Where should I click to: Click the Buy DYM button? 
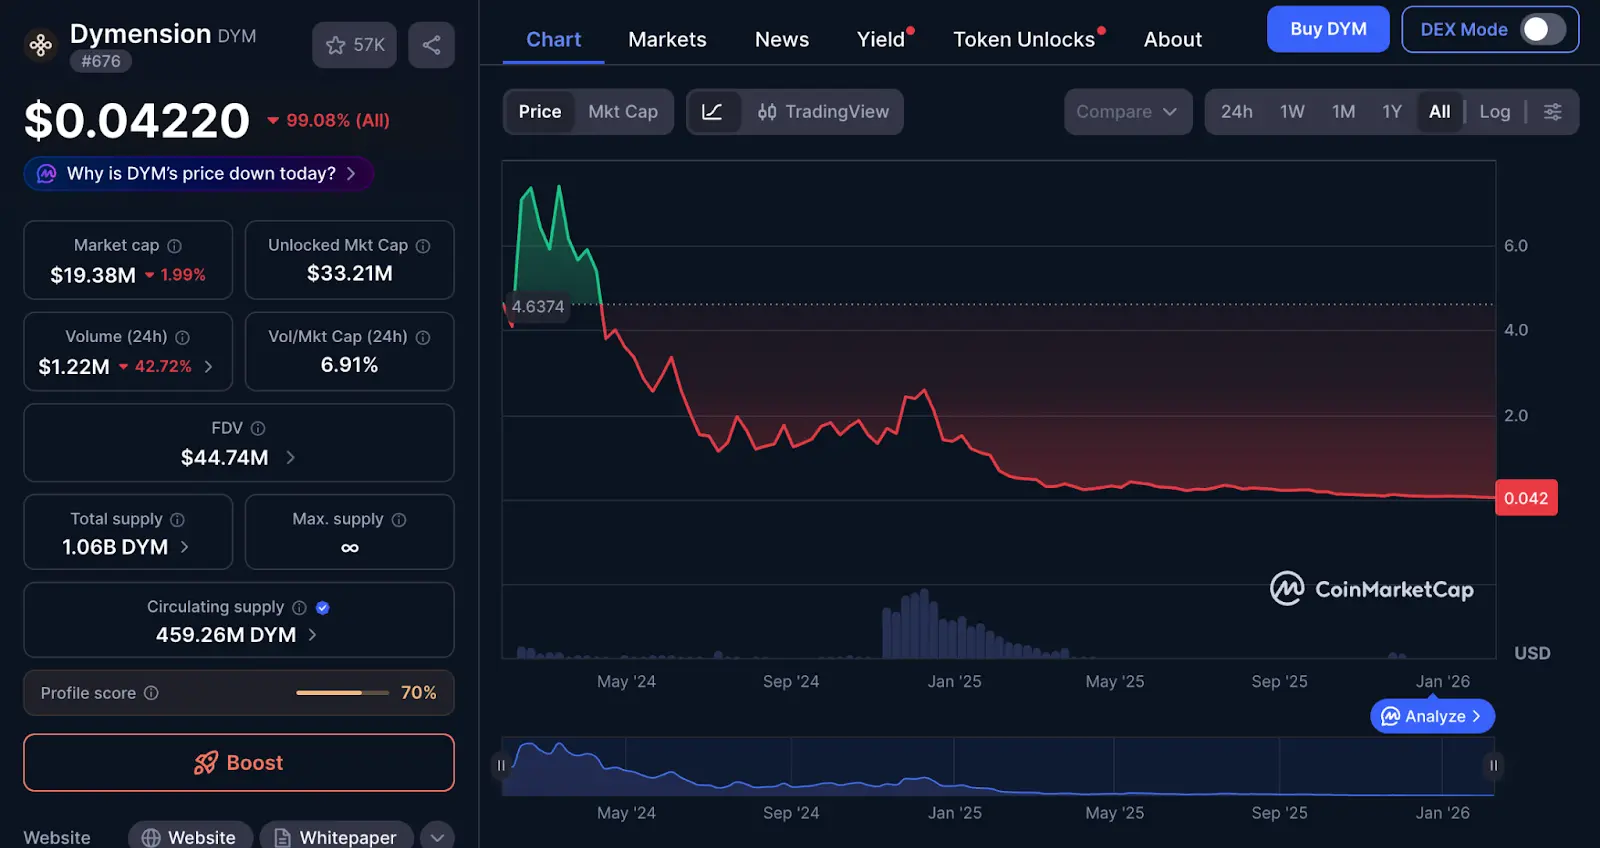point(1327,29)
